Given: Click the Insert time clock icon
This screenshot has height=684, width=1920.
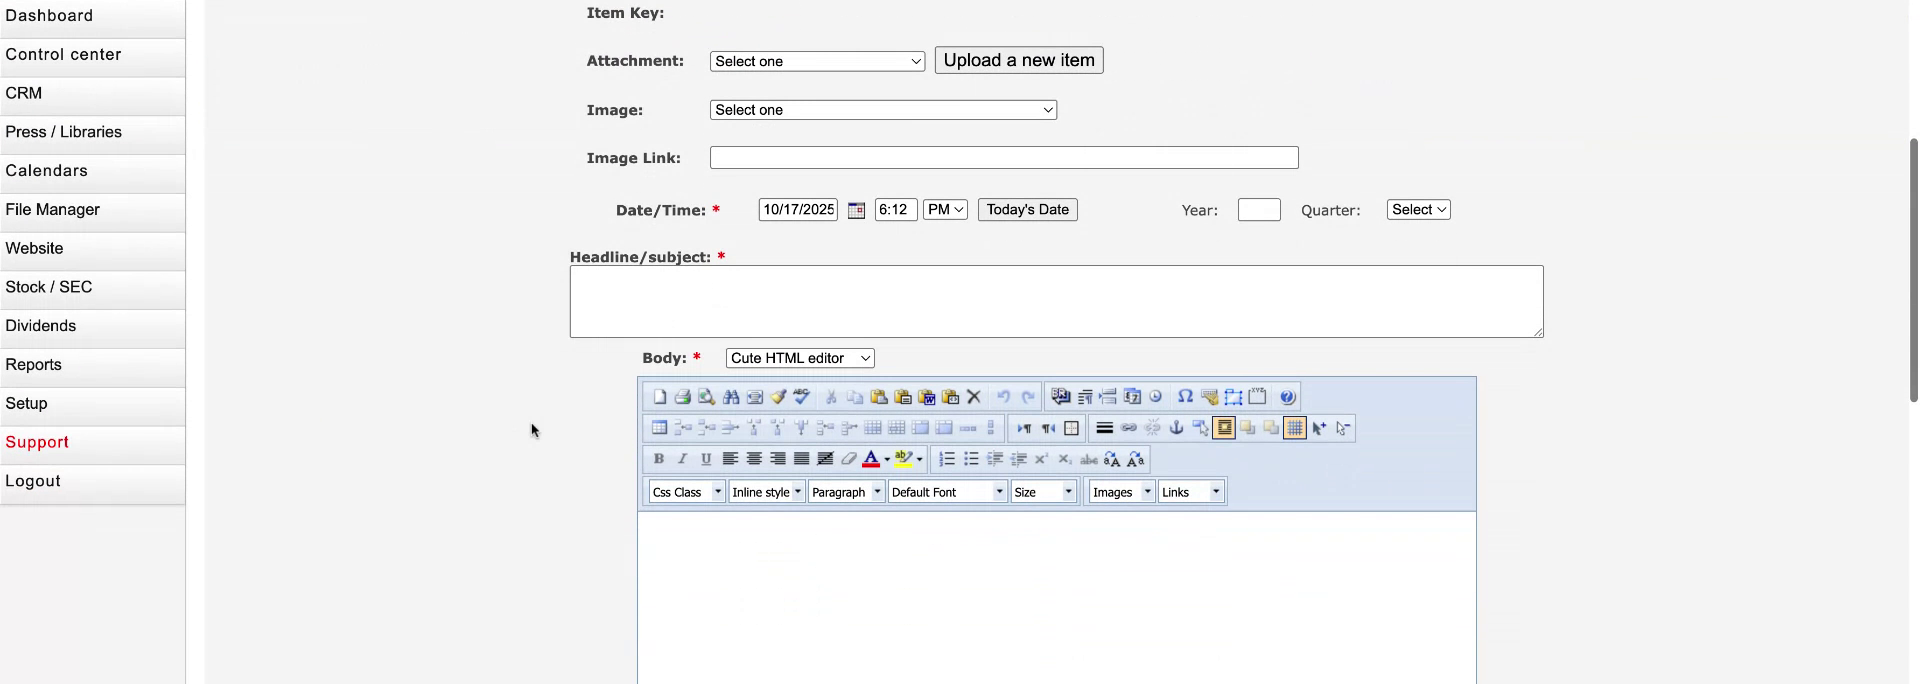Looking at the screenshot, I should [1156, 397].
